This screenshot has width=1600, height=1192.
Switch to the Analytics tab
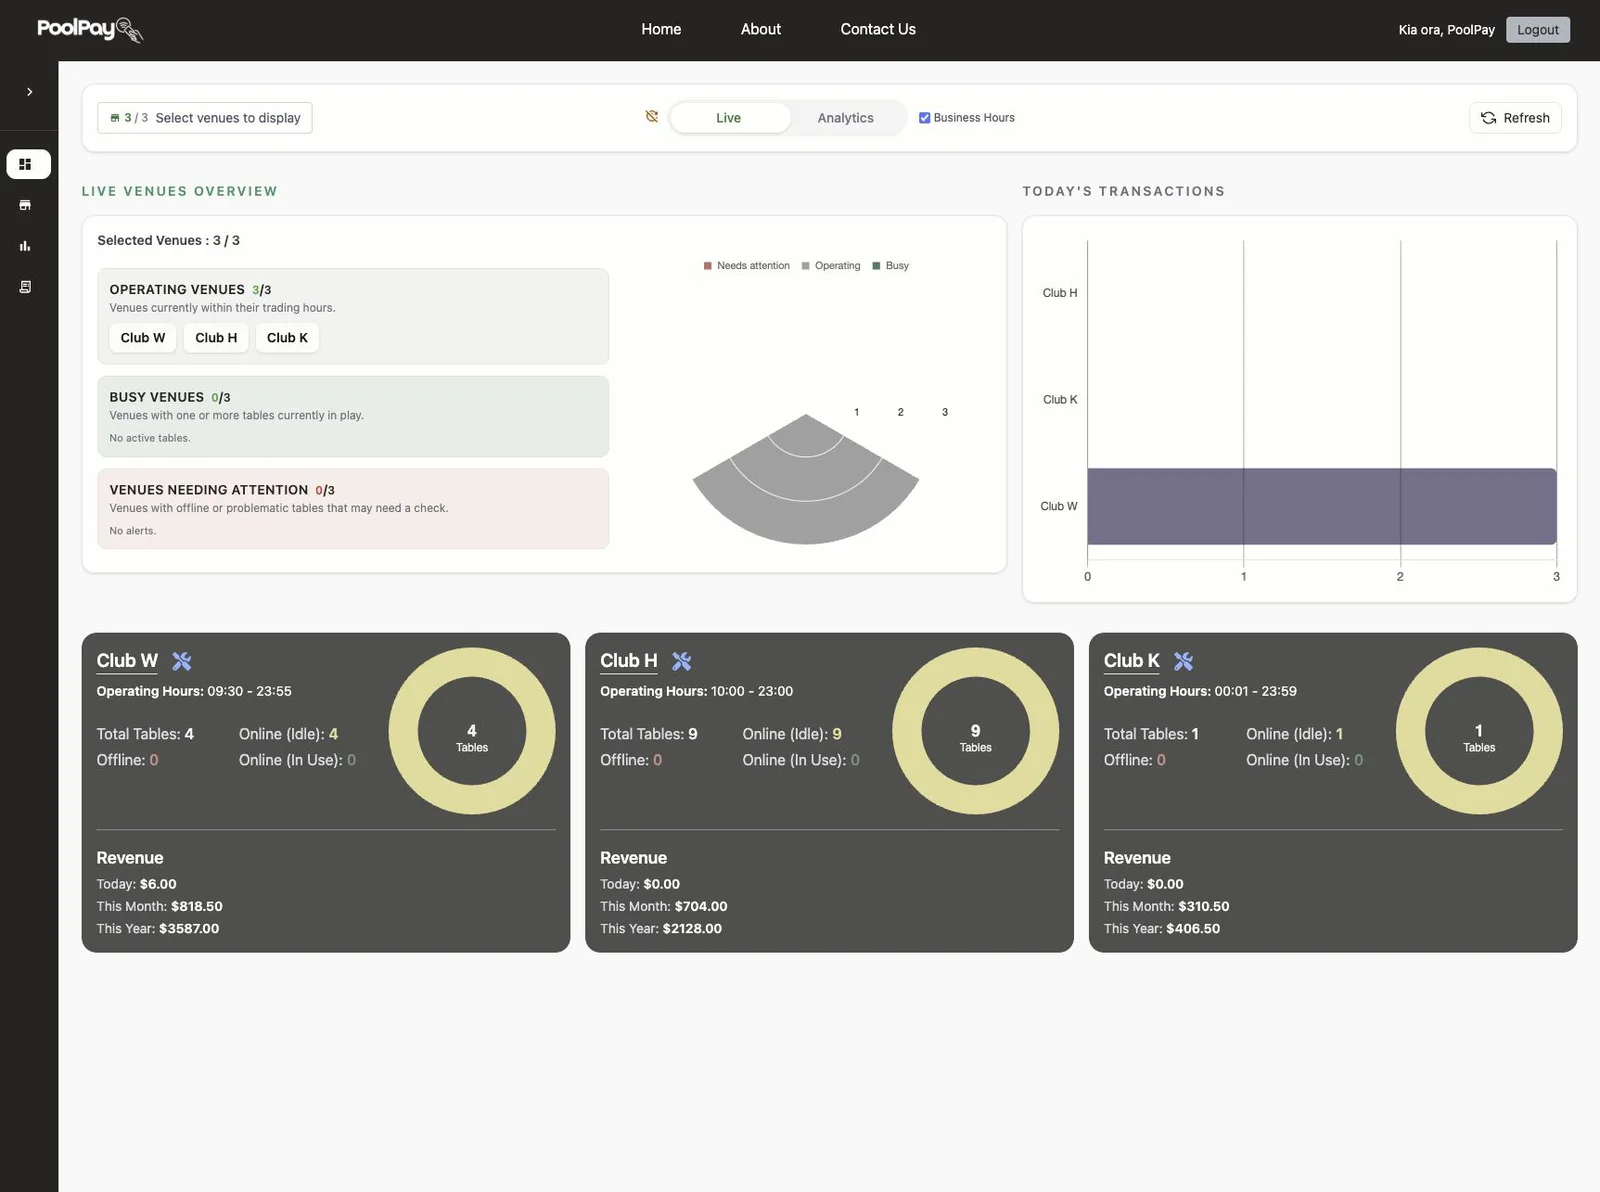846,118
